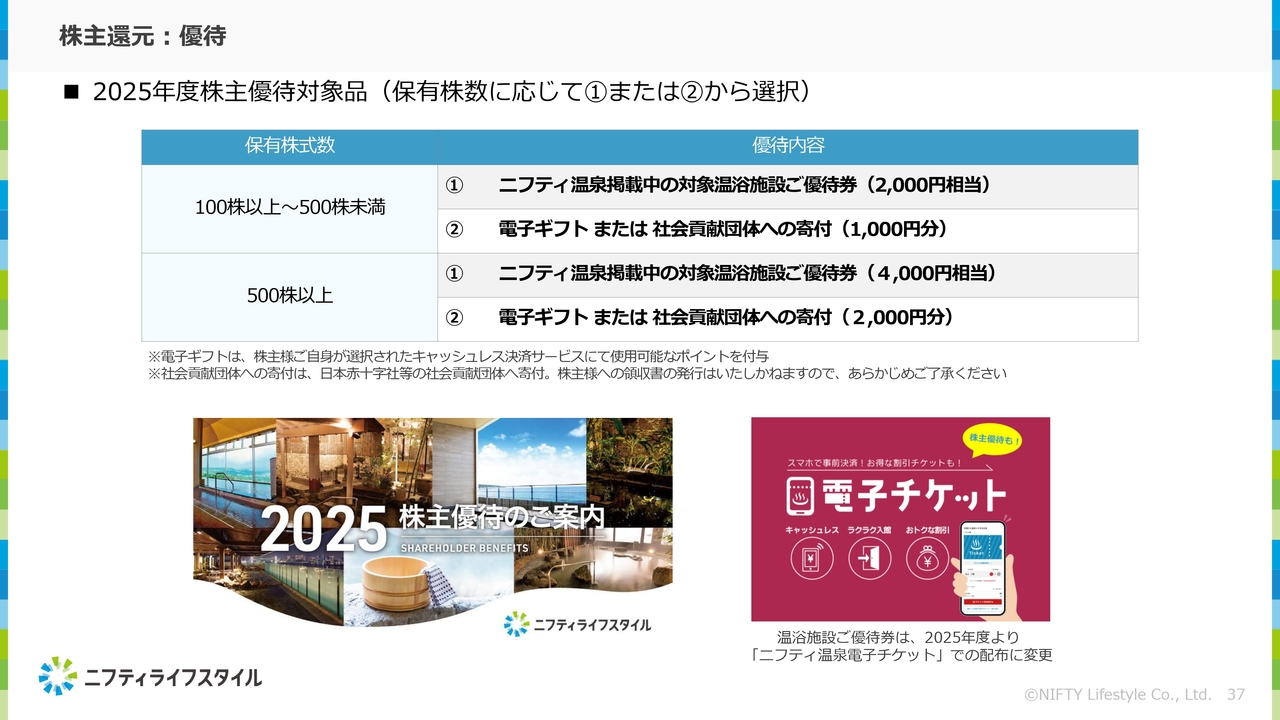Image resolution: width=1280 pixels, height=720 pixels.
Task: Select the 保有株式数 table header
Action: [289, 146]
